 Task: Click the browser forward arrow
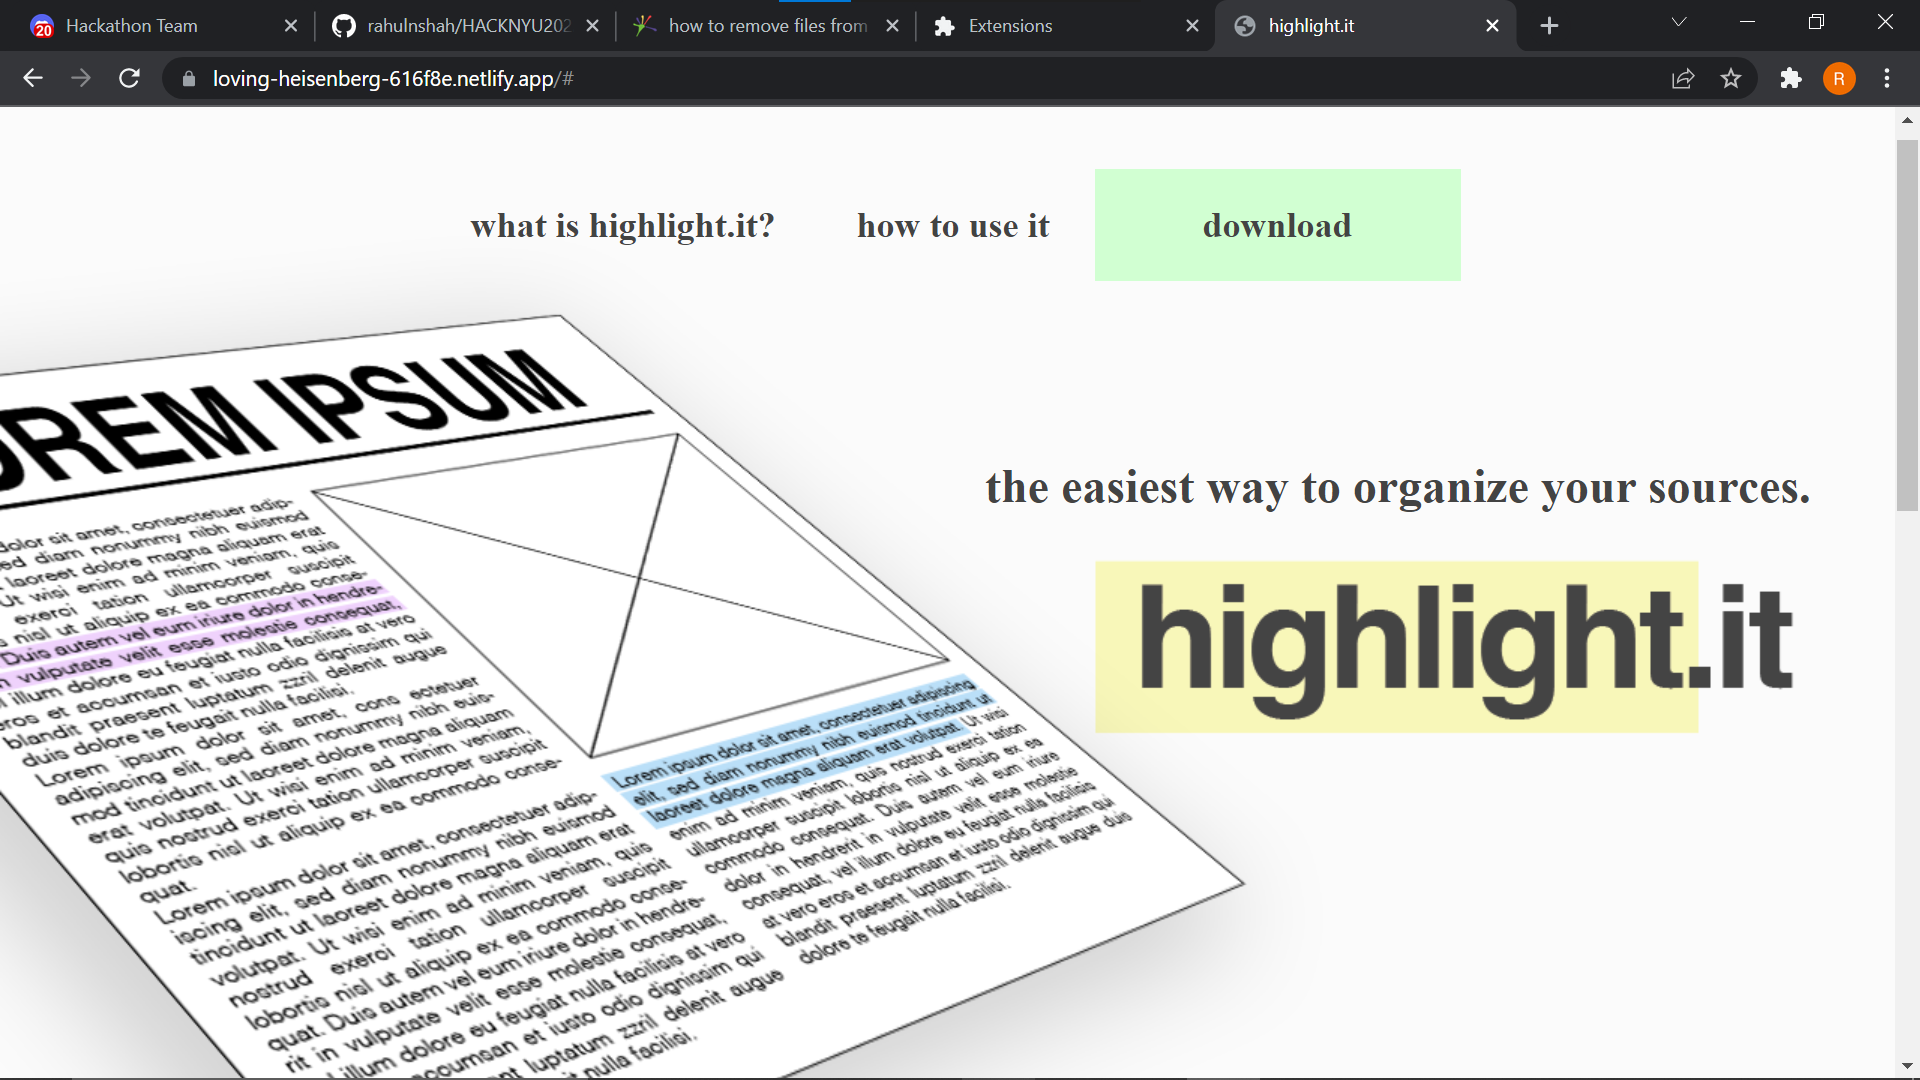click(81, 78)
